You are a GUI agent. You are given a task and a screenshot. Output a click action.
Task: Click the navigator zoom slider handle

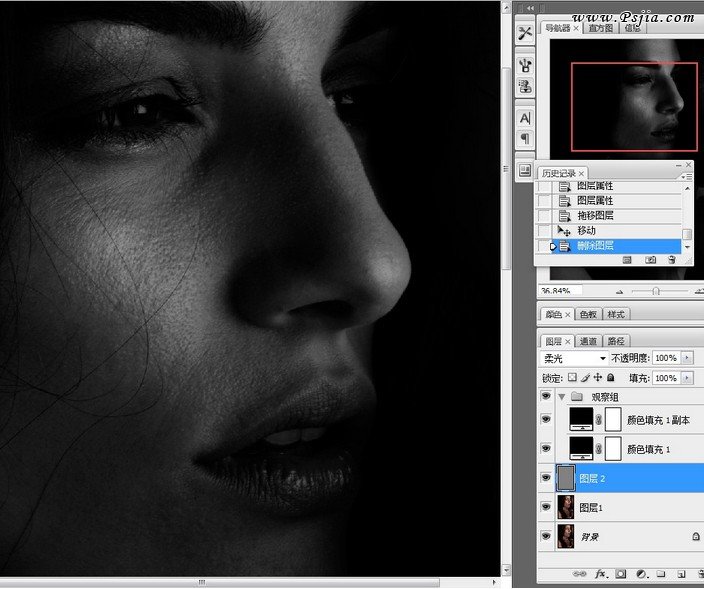655,291
